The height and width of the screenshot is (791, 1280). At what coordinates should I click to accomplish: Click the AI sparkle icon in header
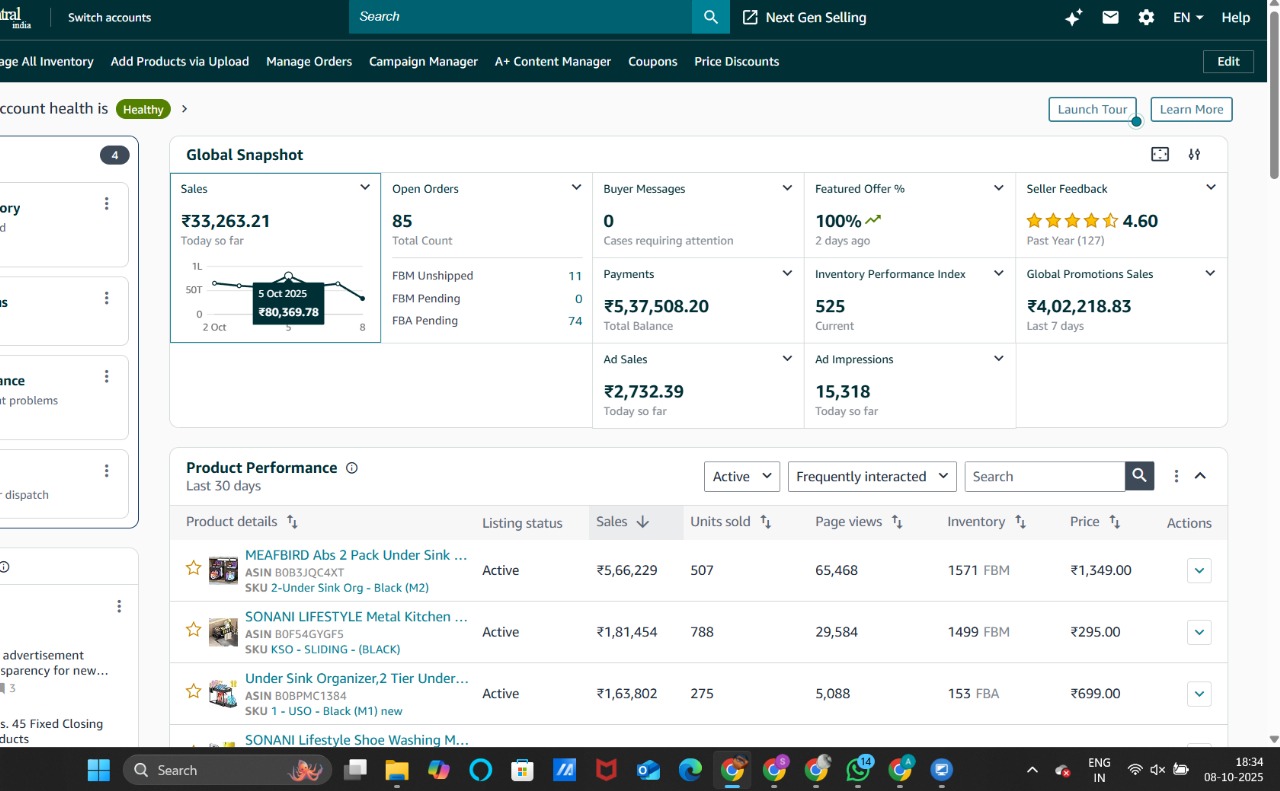1073,17
